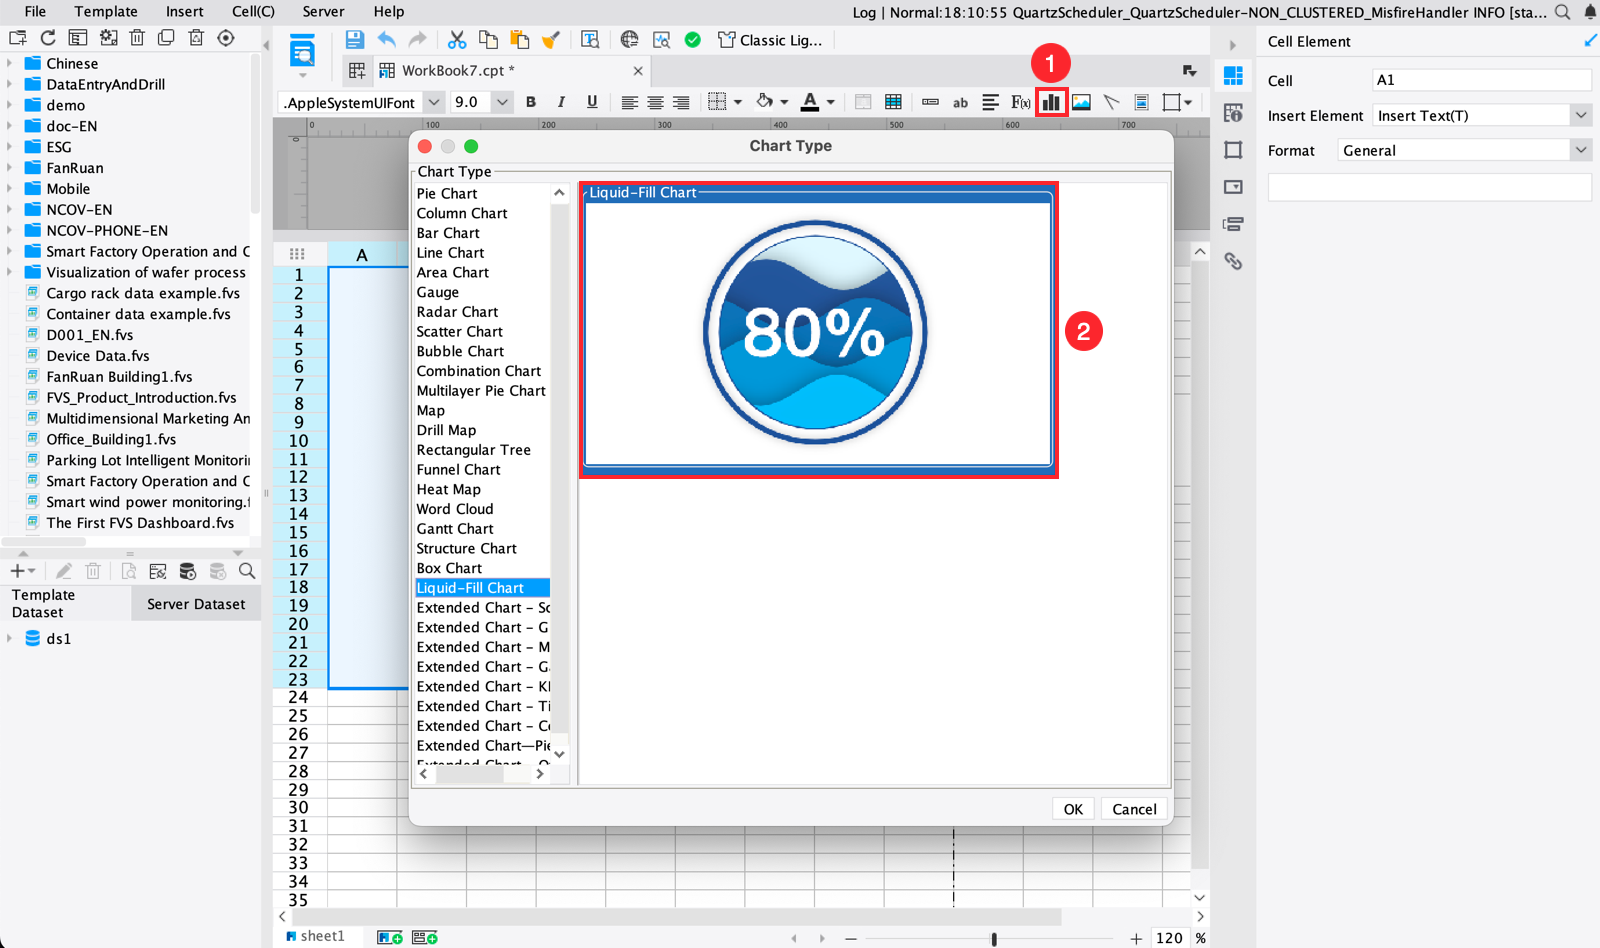Image resolution: width=1600 pixels, height=948 pixels.
Task: Click the dataset search magnifier icon
Action: point(247,571)
